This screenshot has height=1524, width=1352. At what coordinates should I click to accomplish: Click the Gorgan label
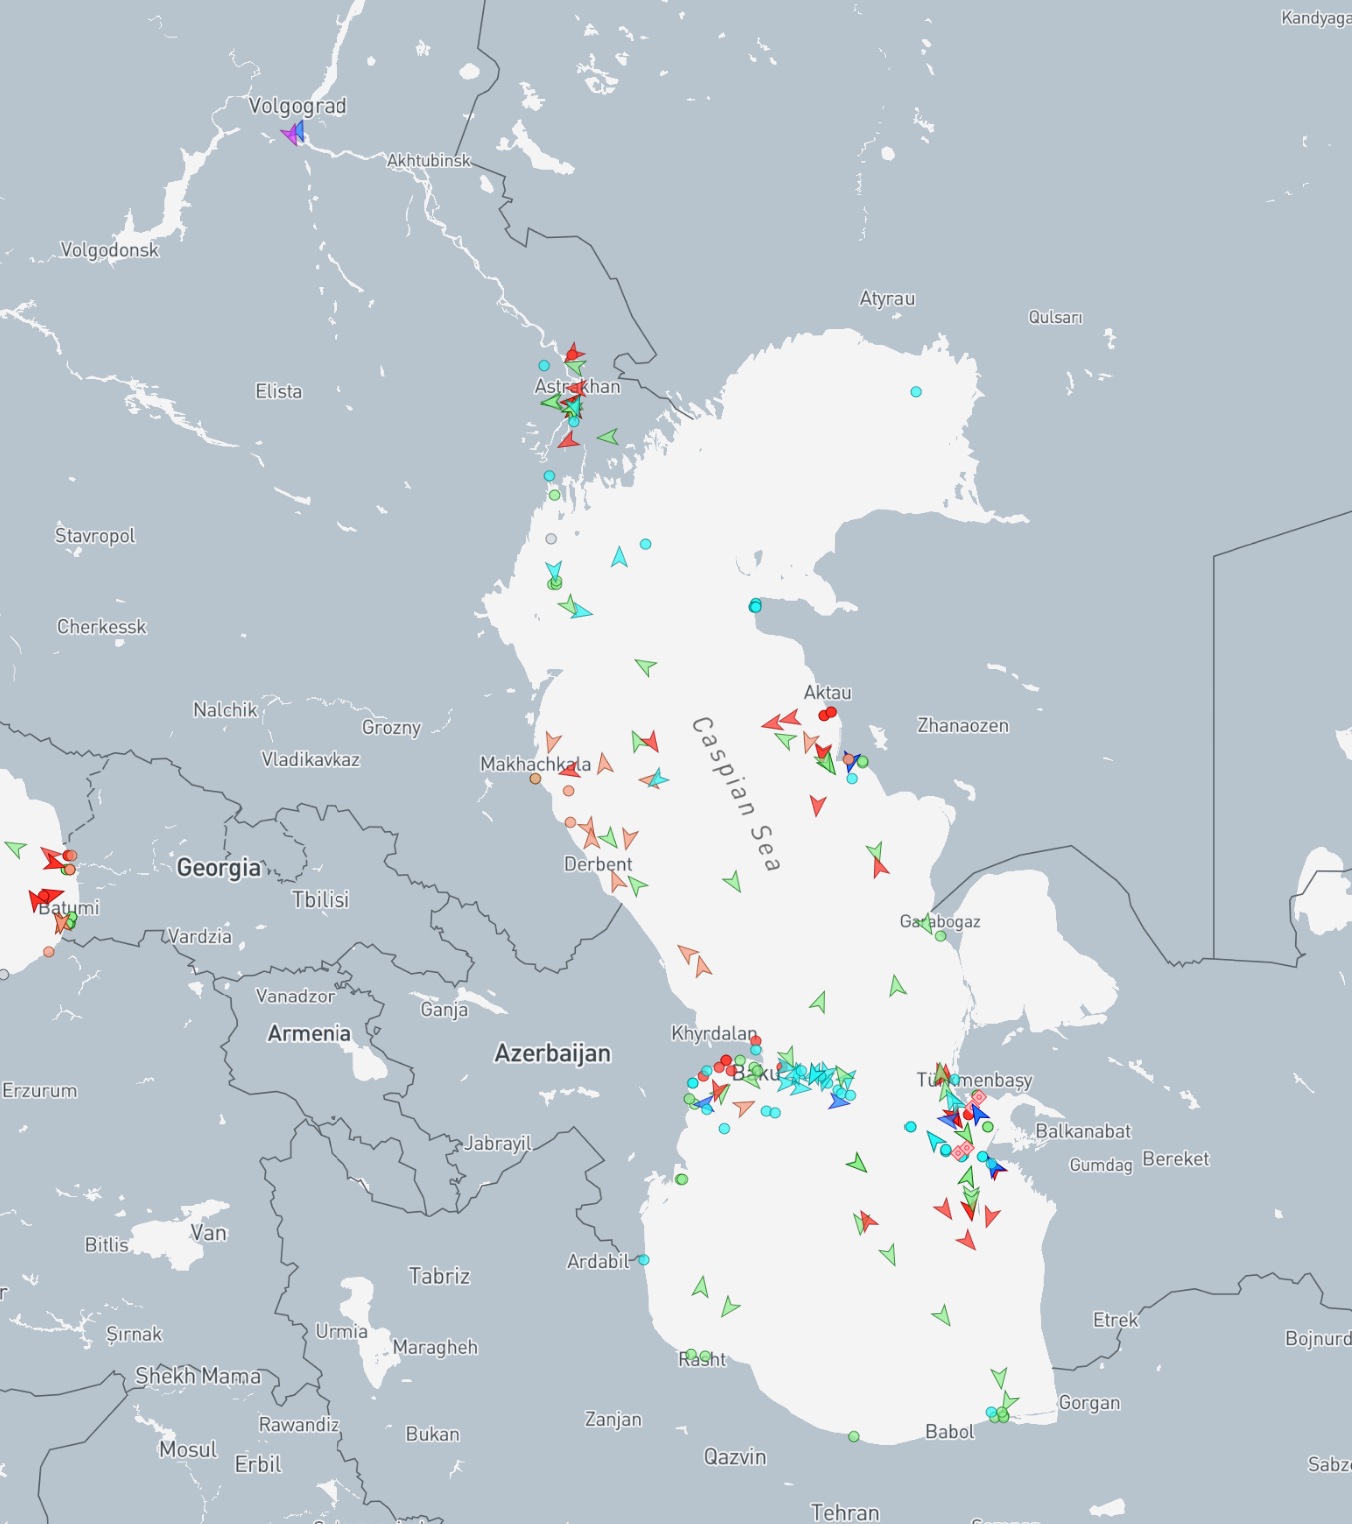point(1089,1403)
